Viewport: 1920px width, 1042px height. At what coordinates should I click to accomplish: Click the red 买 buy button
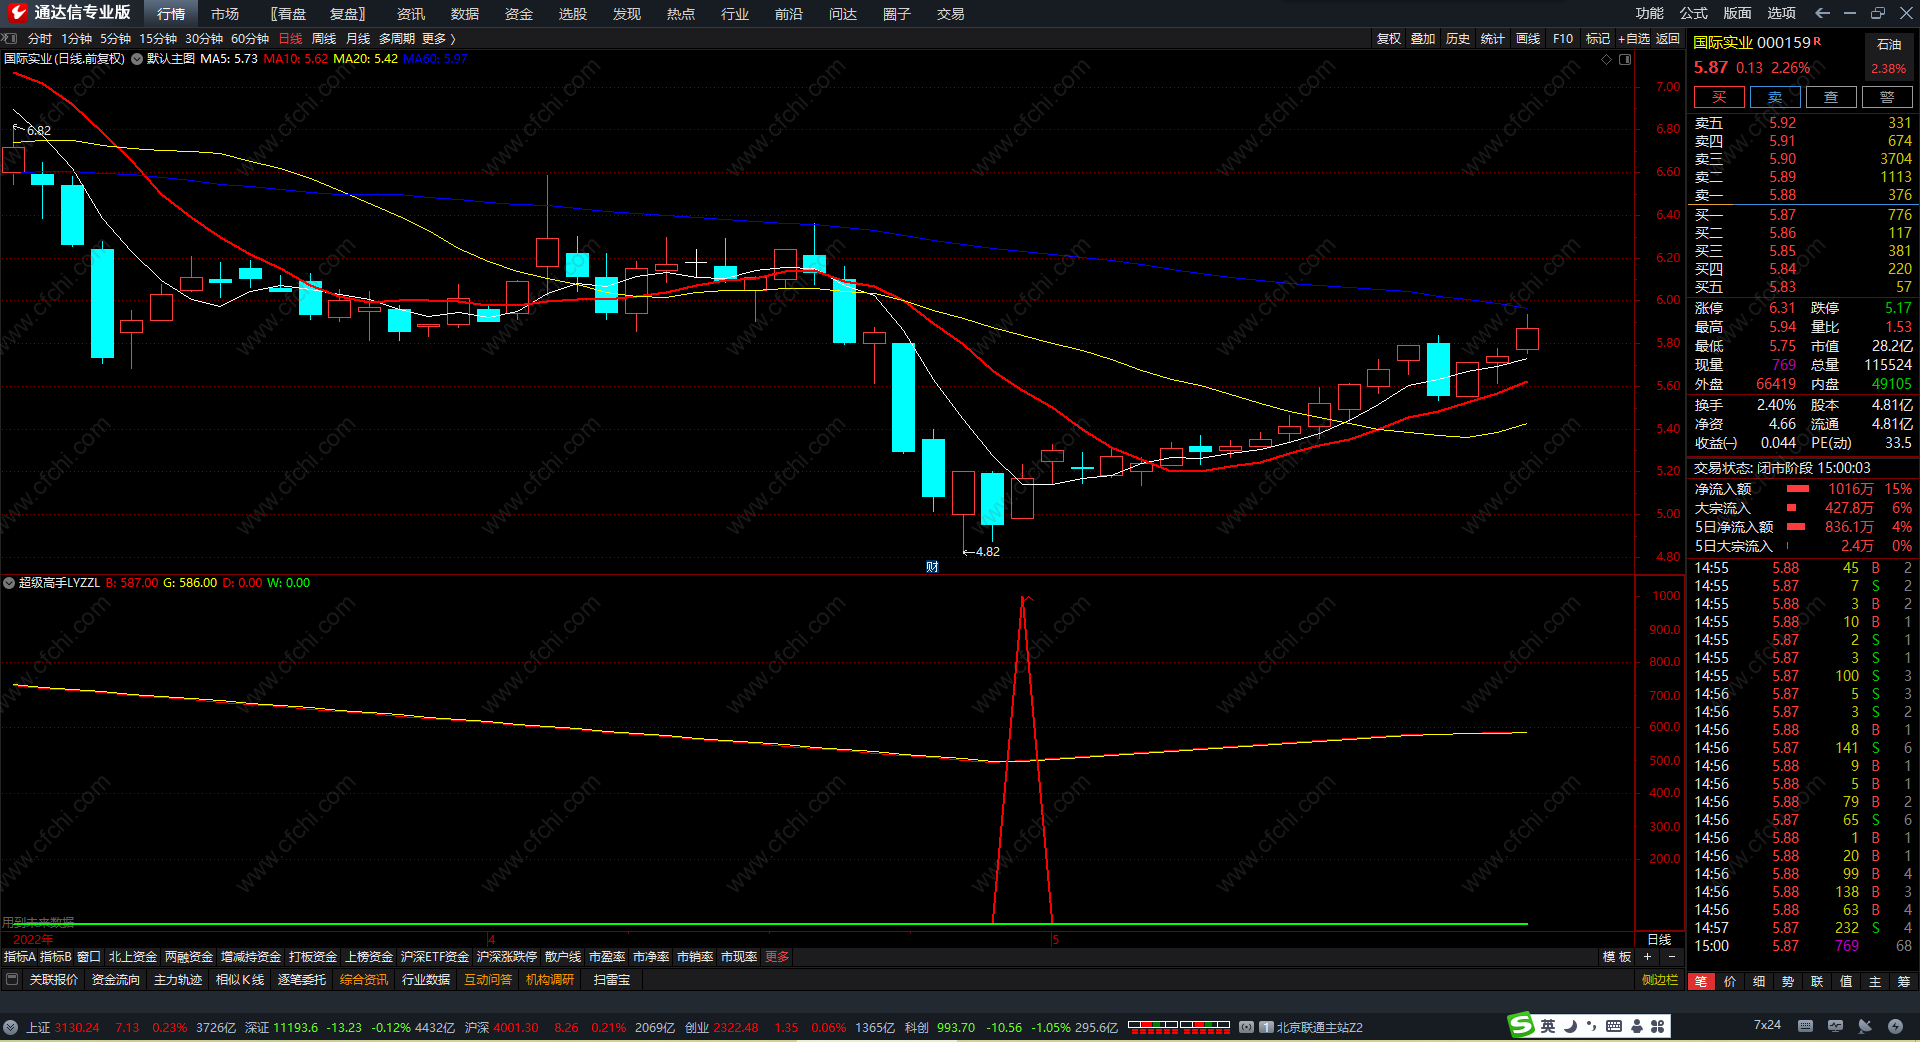pos(1719,97)
